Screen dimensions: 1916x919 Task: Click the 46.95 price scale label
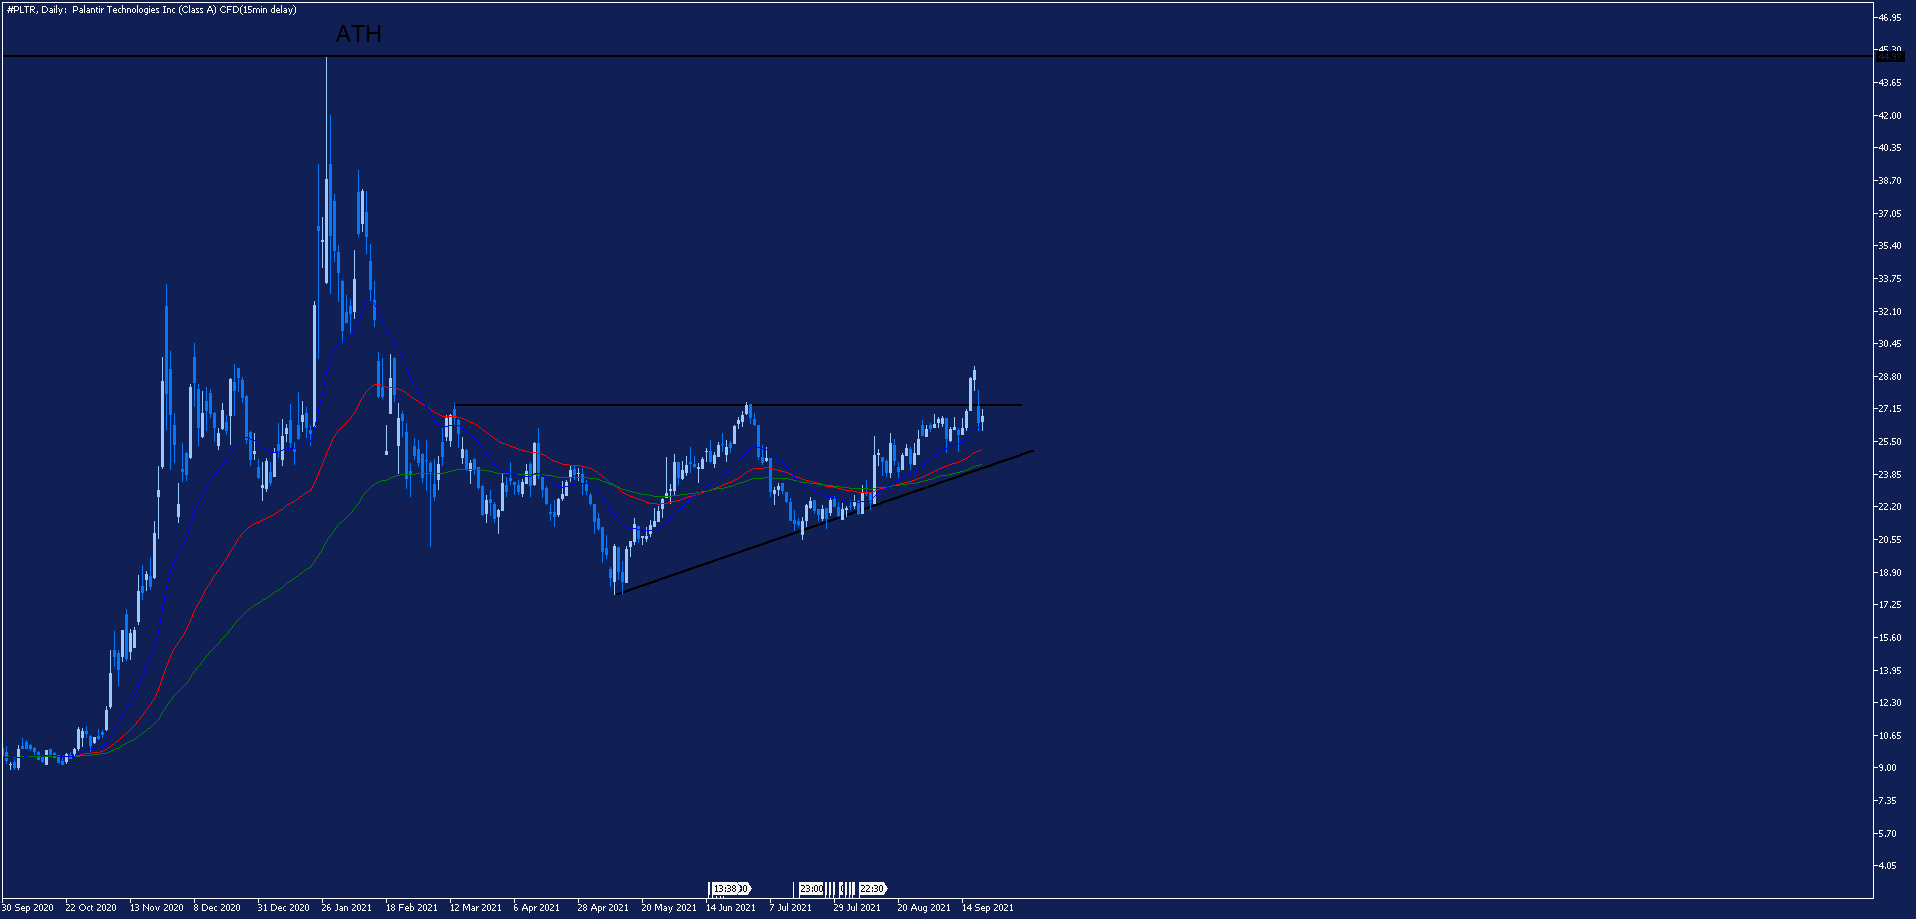[x=1889, y=18]
